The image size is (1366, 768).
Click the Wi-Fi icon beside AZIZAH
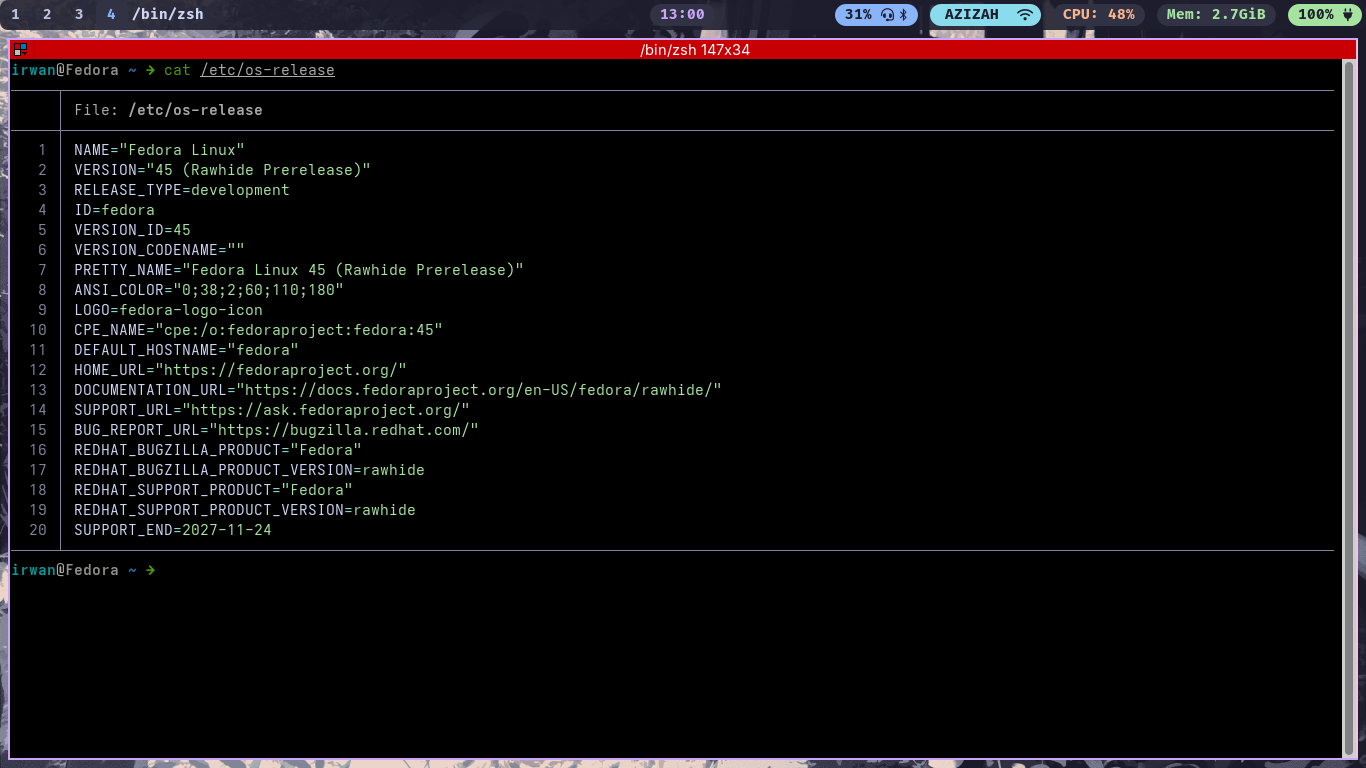pyautogui.click(x=1025, y=15)
